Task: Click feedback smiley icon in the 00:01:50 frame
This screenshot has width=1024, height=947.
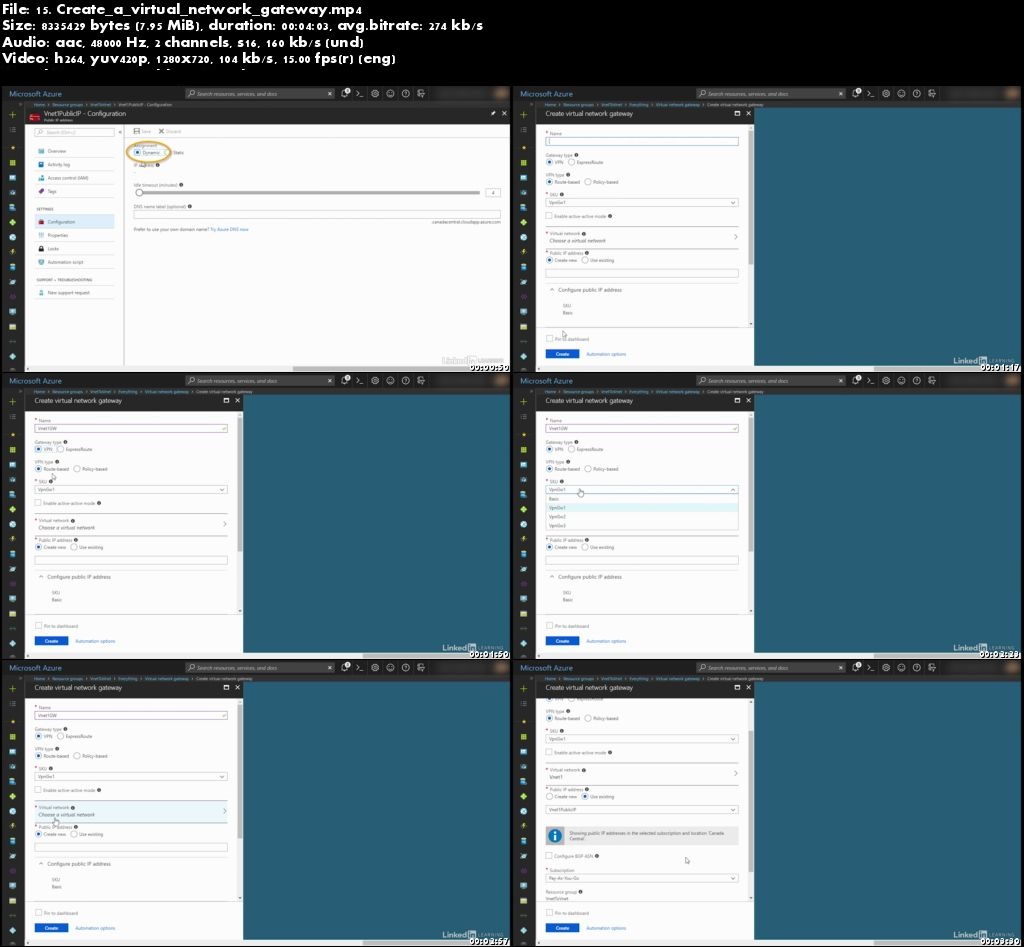Action: coord(391,381)
